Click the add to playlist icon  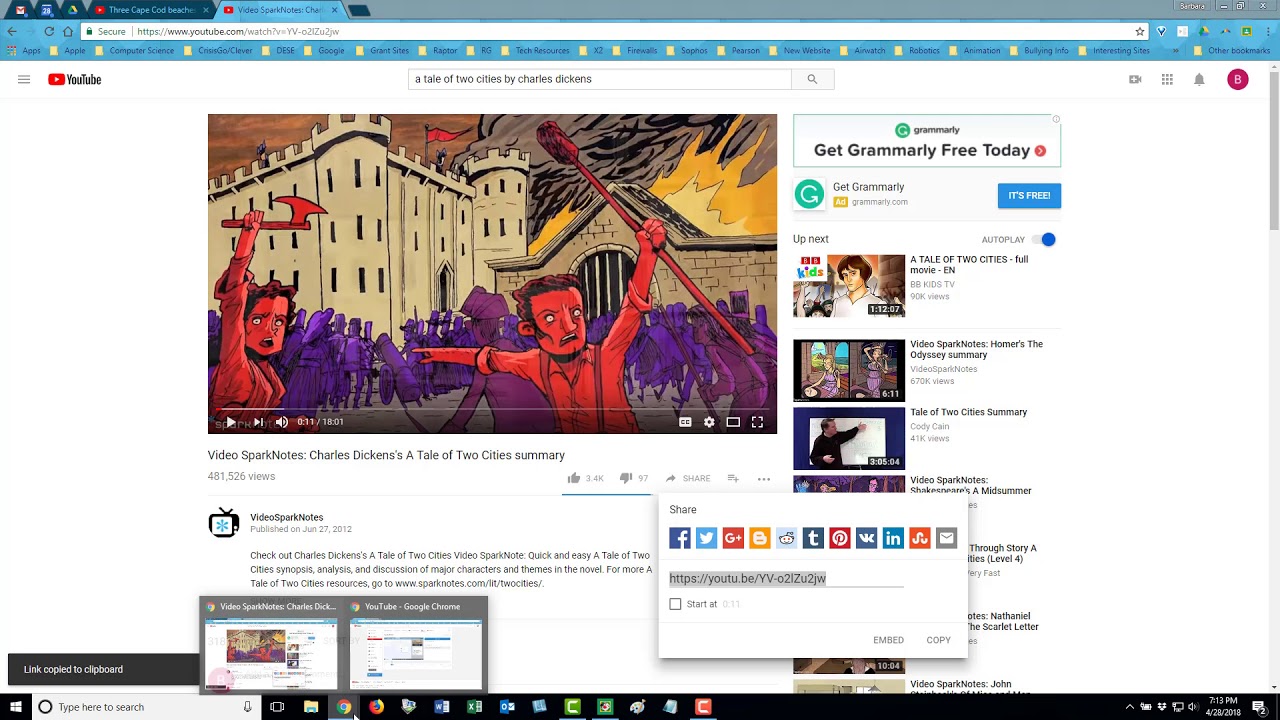click(733, 478)
